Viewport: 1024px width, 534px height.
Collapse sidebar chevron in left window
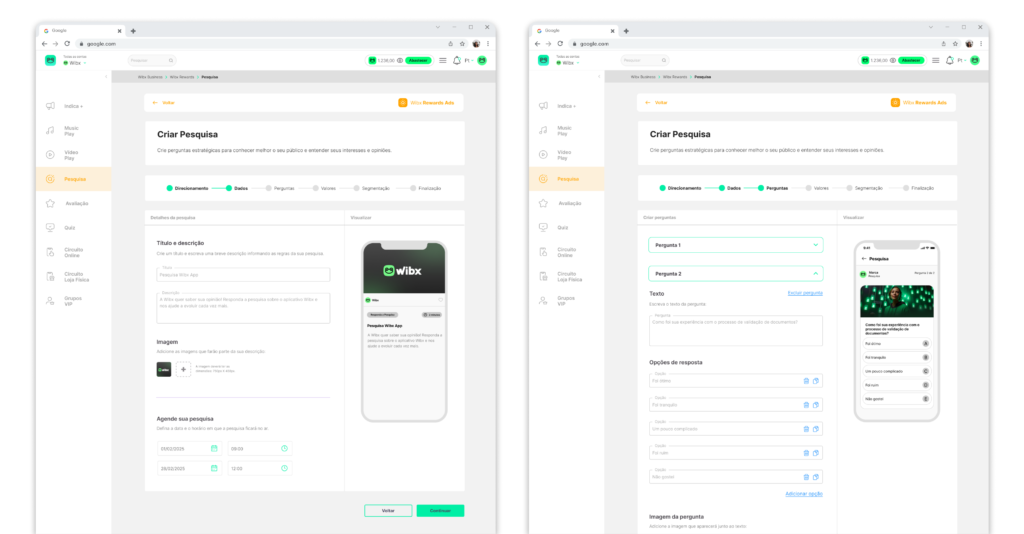tap(106, 76)
